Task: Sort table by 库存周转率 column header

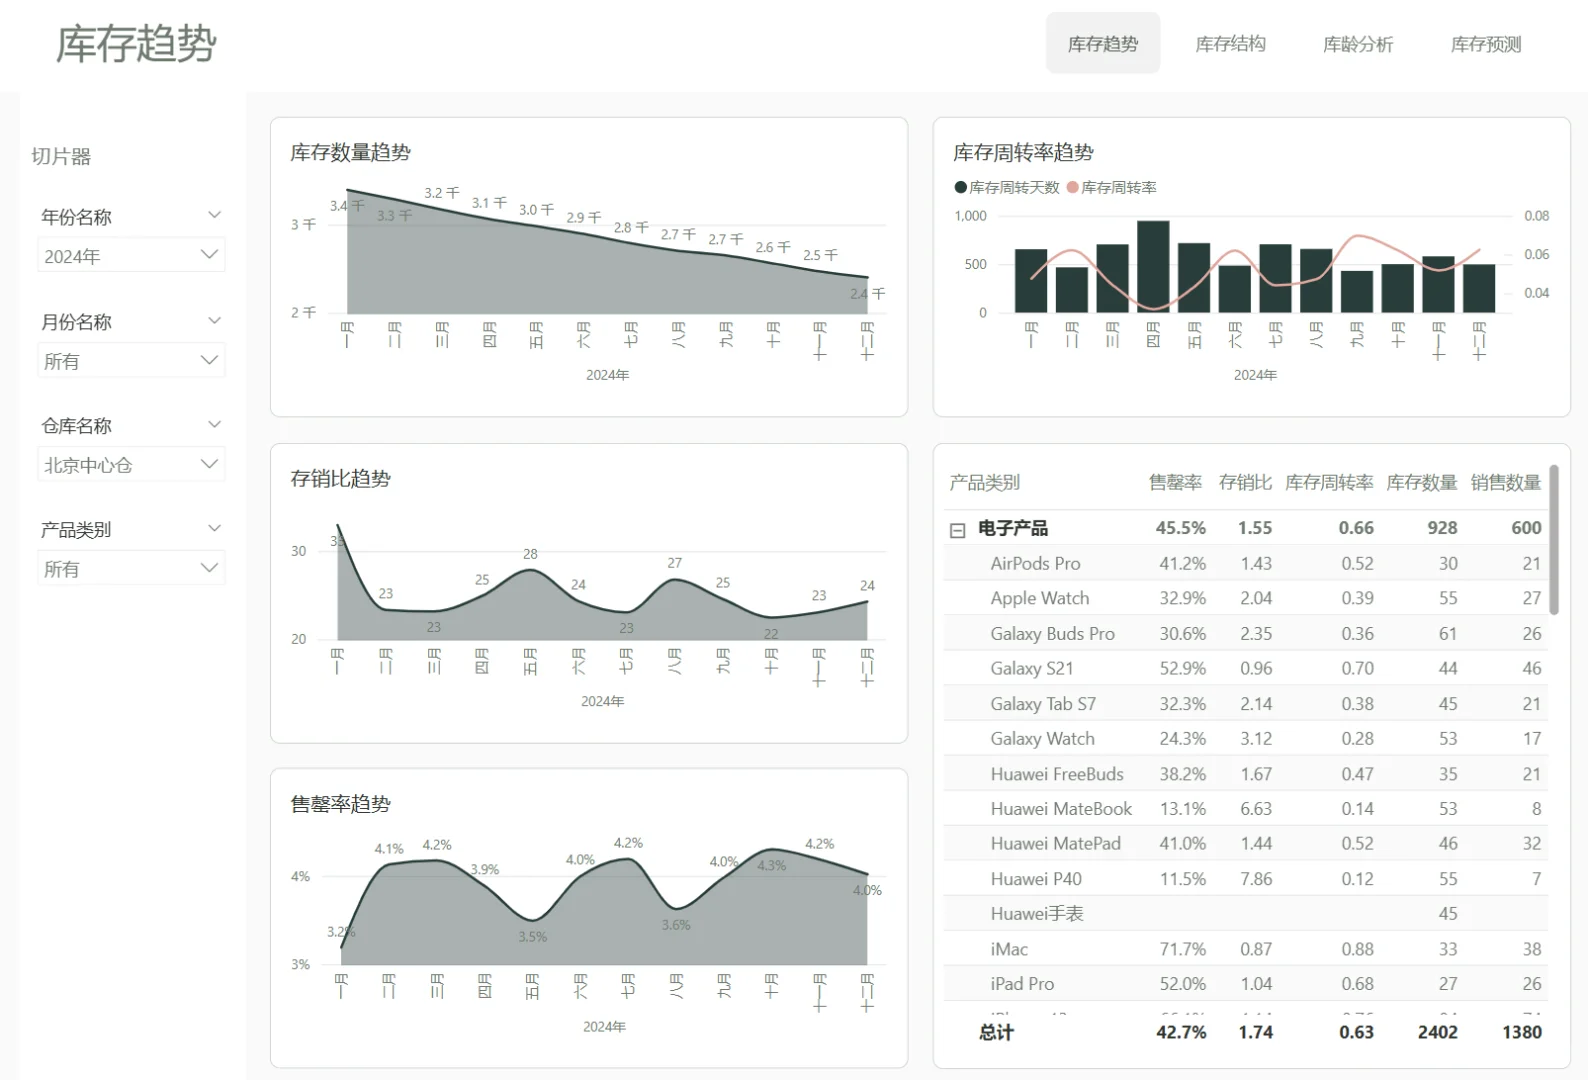Action: 1329,483
